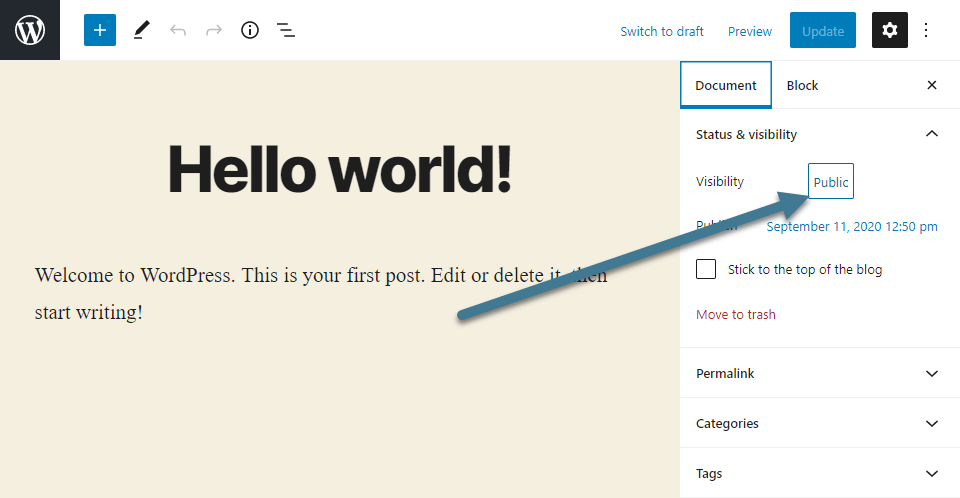Screen dimensions: 960x498
Task: Open the Public visibility option
Action: pos(831,182)
